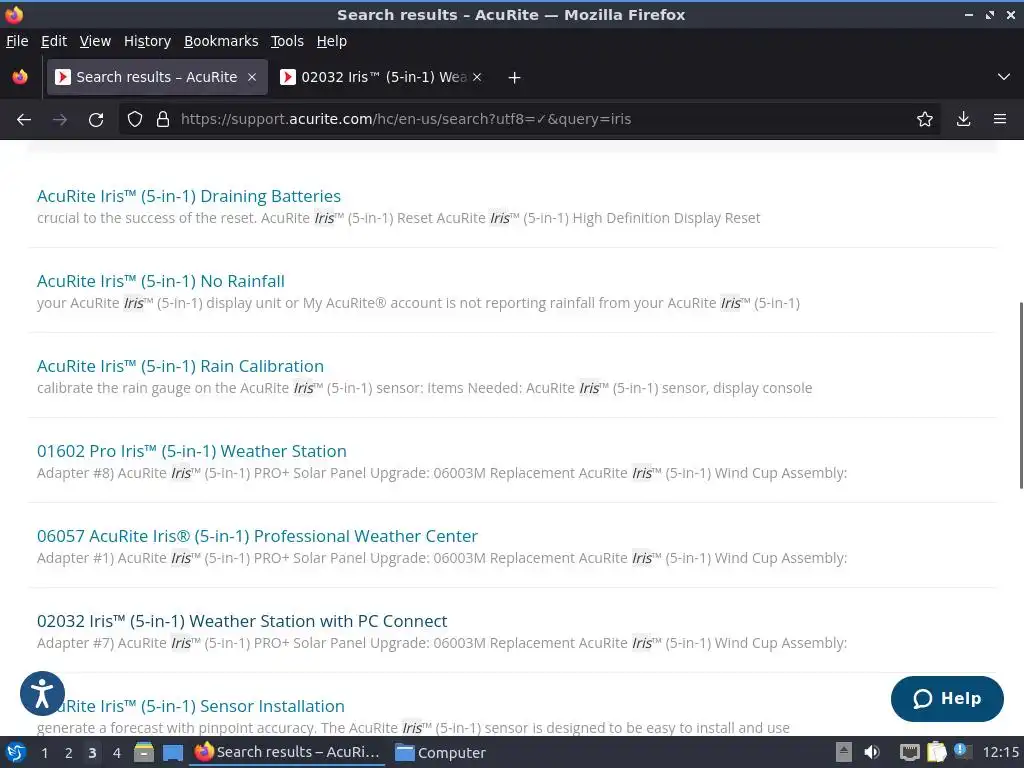Open 01602 Pro Iris Weather Station article

[x=191, y=451]
